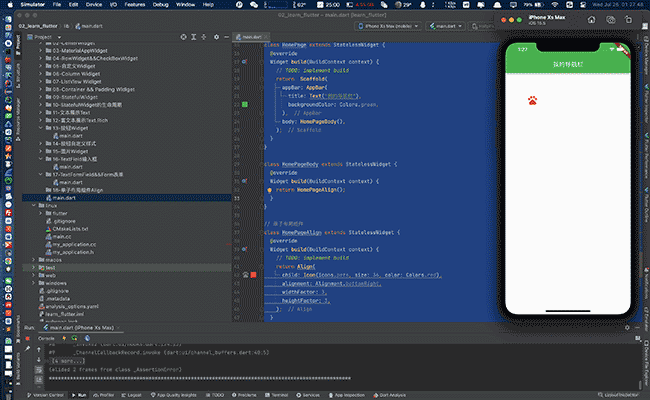
Task: Collapse the 13 Widget folder chevron
Action: [x=41, y=128]
